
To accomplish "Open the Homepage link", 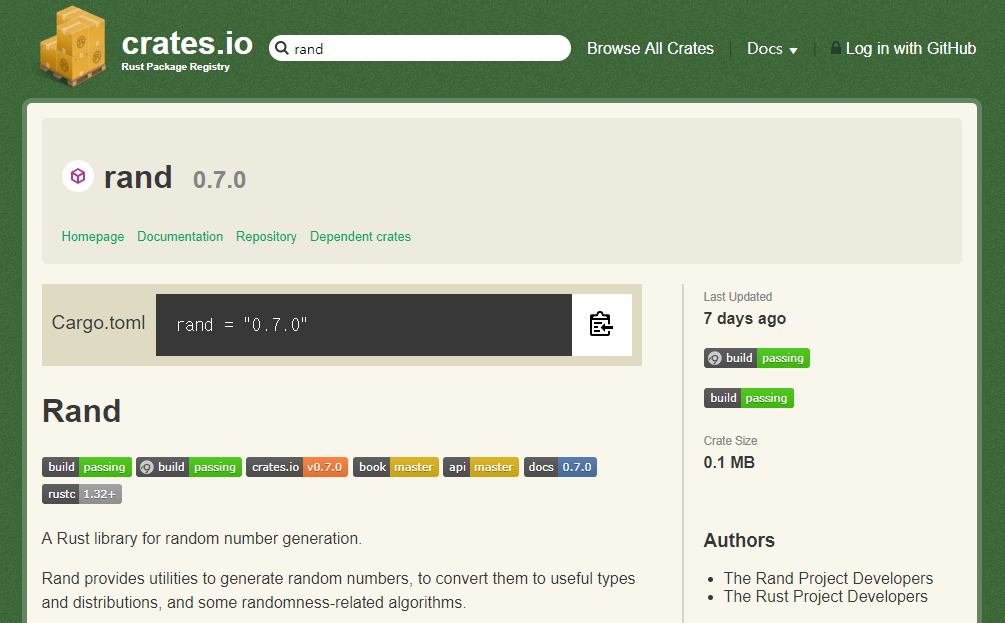I will pos(93,237).
